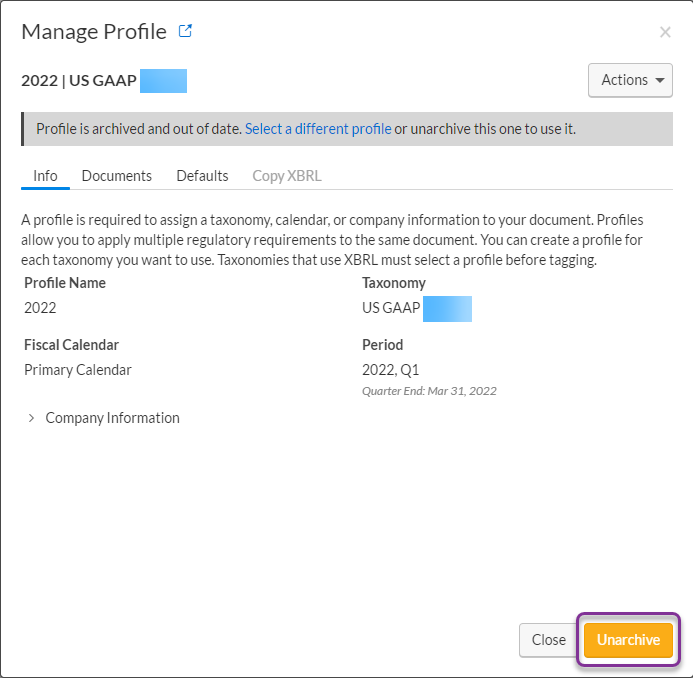Click the Company Information section label
Viewport: 693px width, 678px height.
coord(112,418)
